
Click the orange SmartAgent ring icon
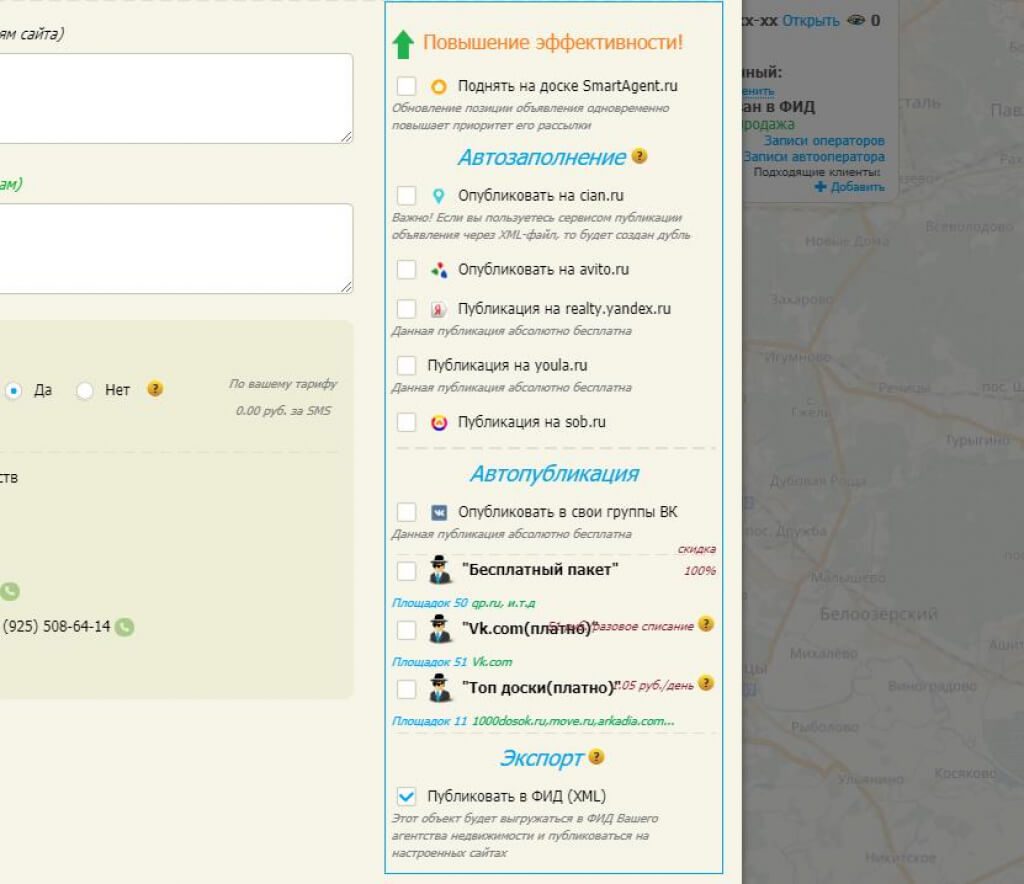tap(439, 86)
